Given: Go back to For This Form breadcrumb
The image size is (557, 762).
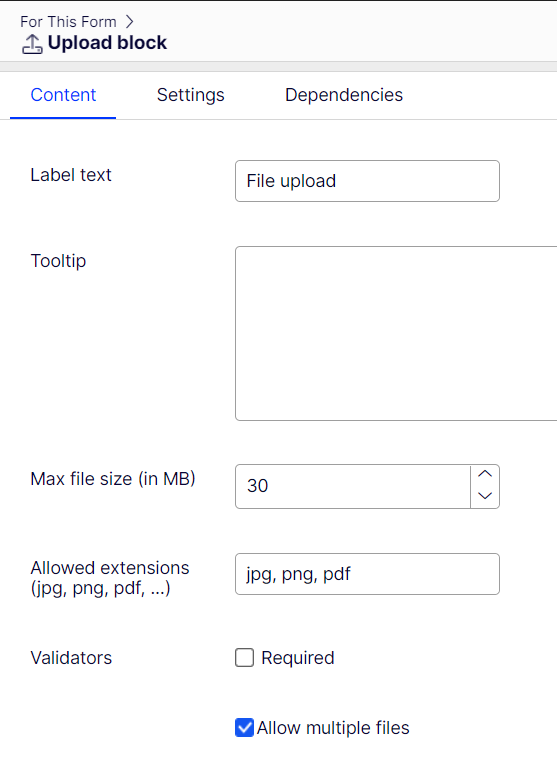Looking at the screenshot, I should click(69, 22).
